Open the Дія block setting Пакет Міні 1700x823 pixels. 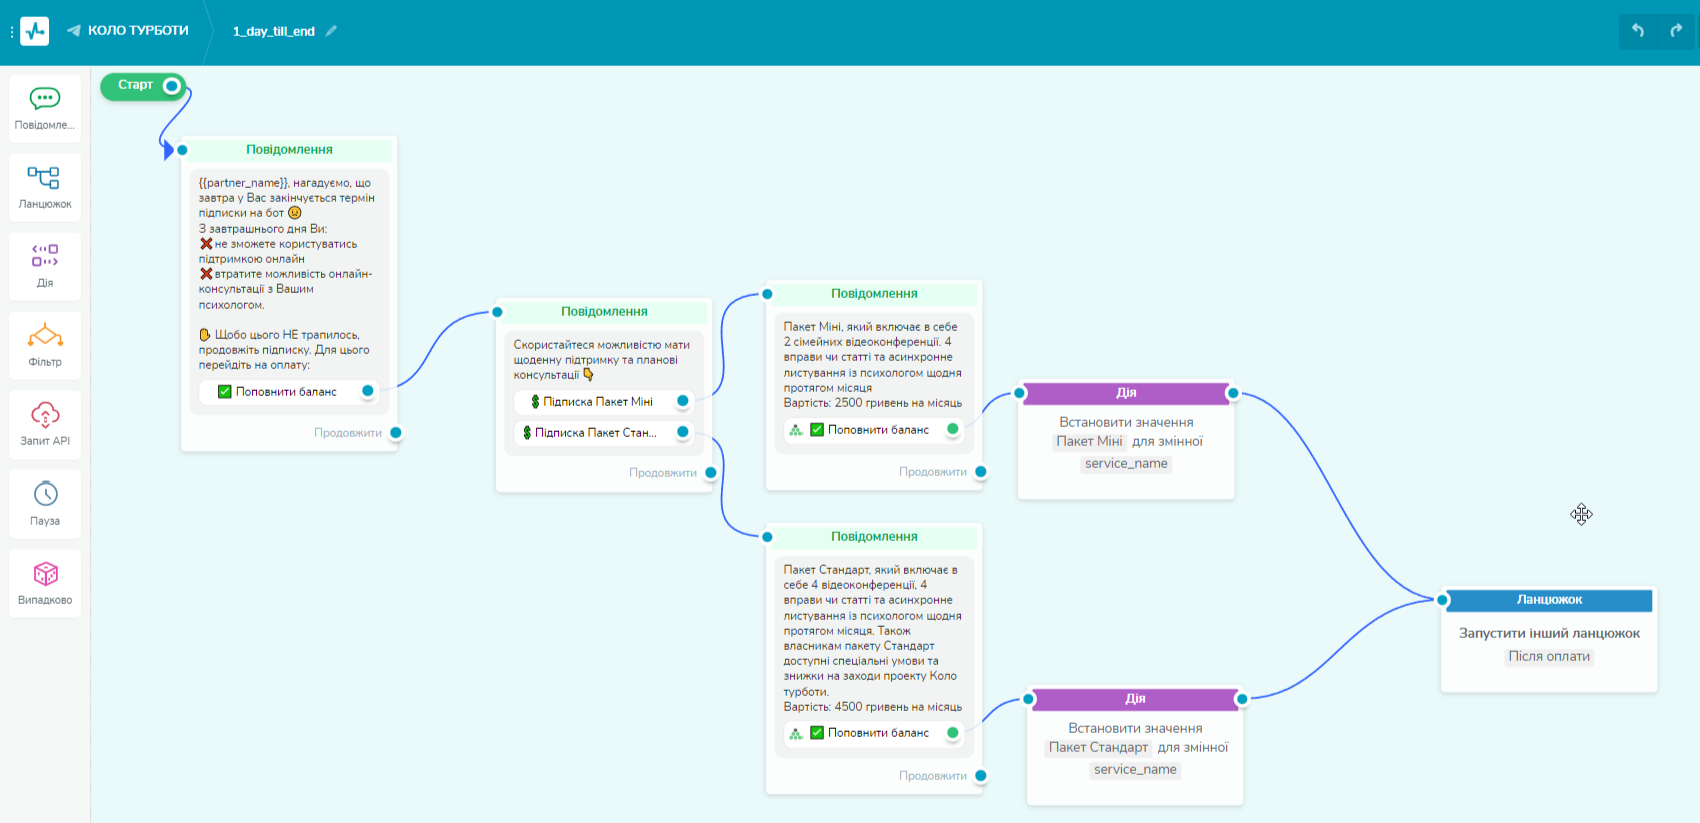coord(1126,393)
